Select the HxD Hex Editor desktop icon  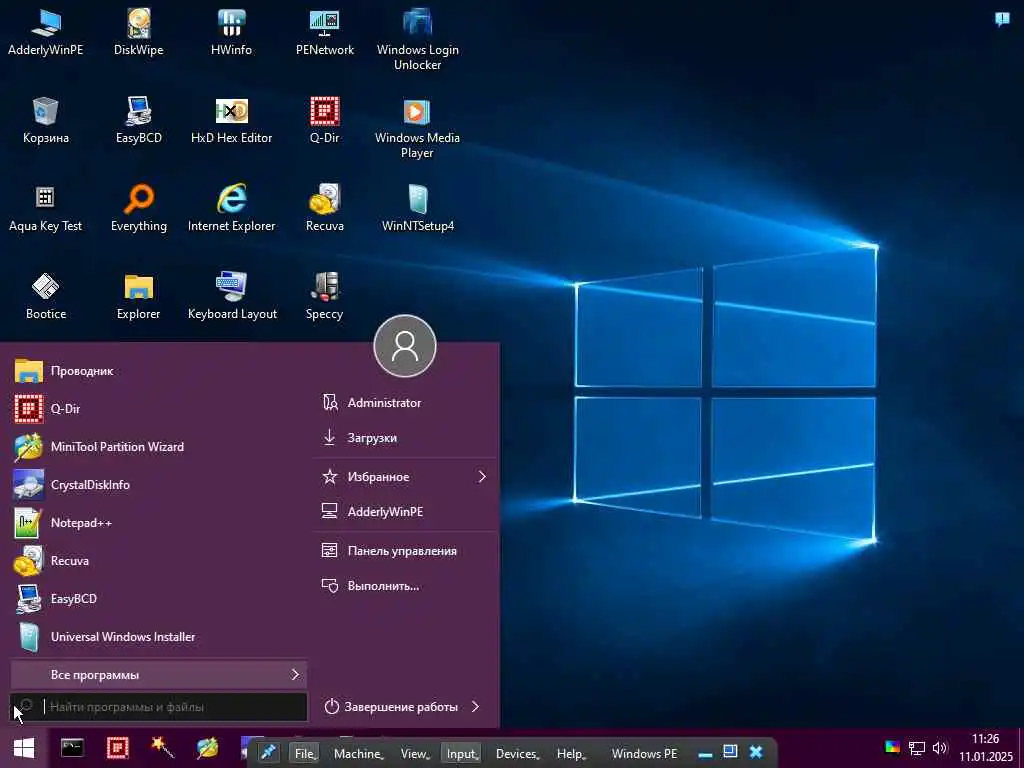click(231, 121)
